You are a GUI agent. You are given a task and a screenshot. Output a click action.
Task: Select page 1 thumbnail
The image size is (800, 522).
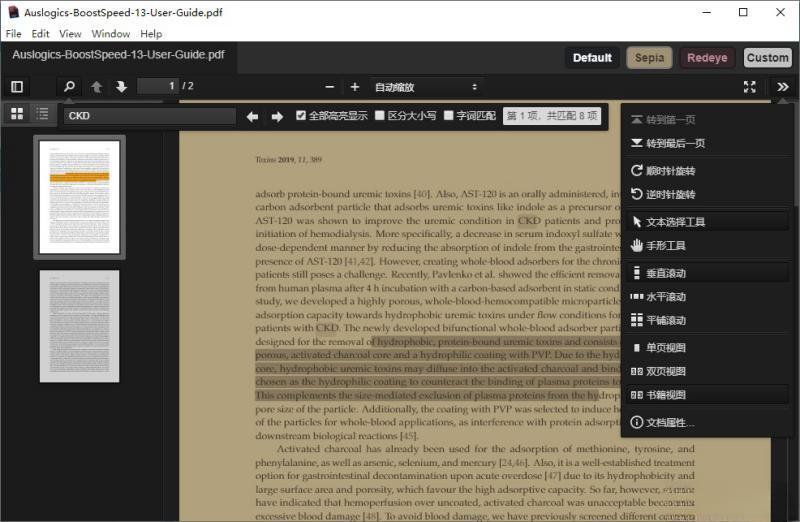click(x=79, y=197)
